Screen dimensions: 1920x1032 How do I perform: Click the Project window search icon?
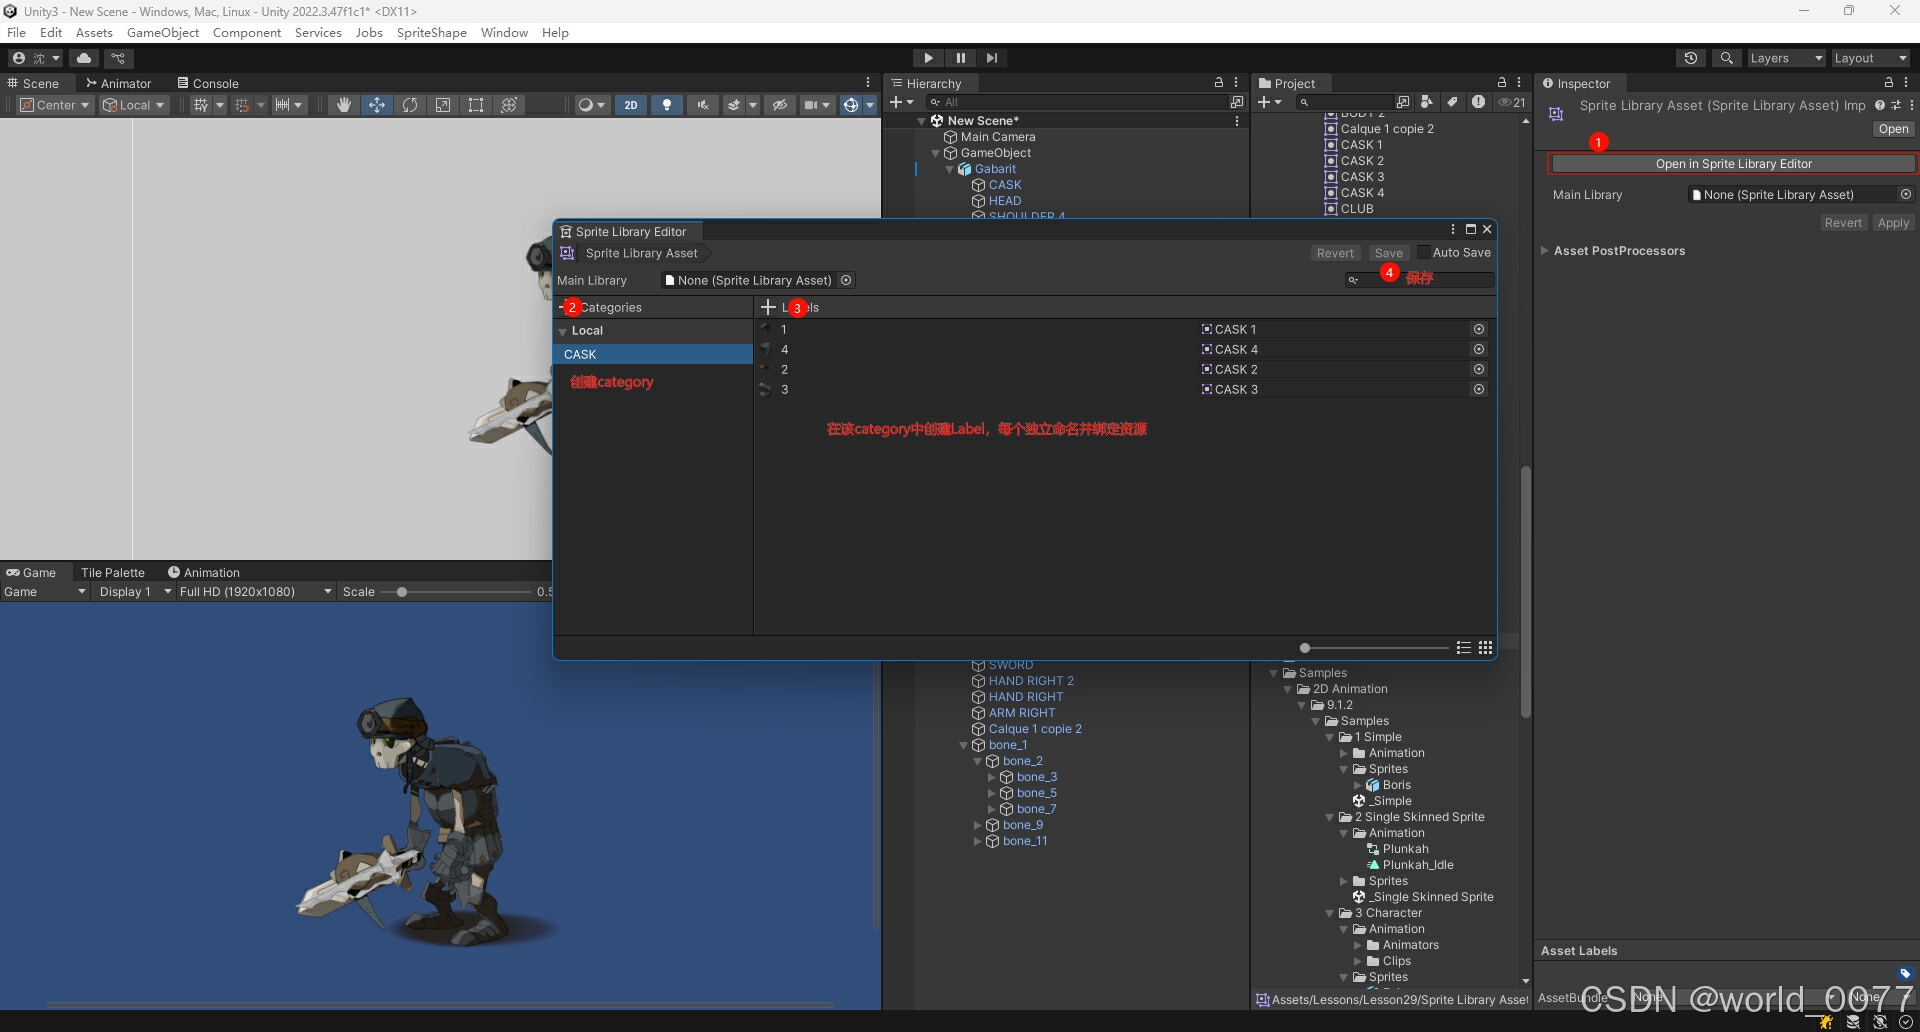tap(1305, 102)
